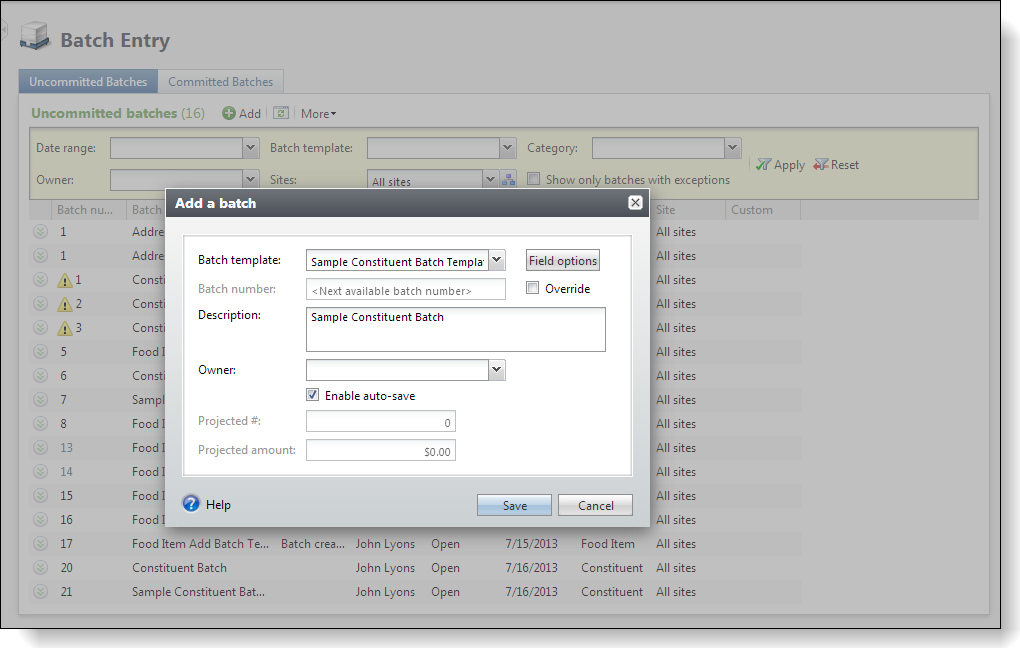This screenshot has width=1020, height=648.
Task: Expand row chevron for batch 15
Action: click(x=40, y=496)
